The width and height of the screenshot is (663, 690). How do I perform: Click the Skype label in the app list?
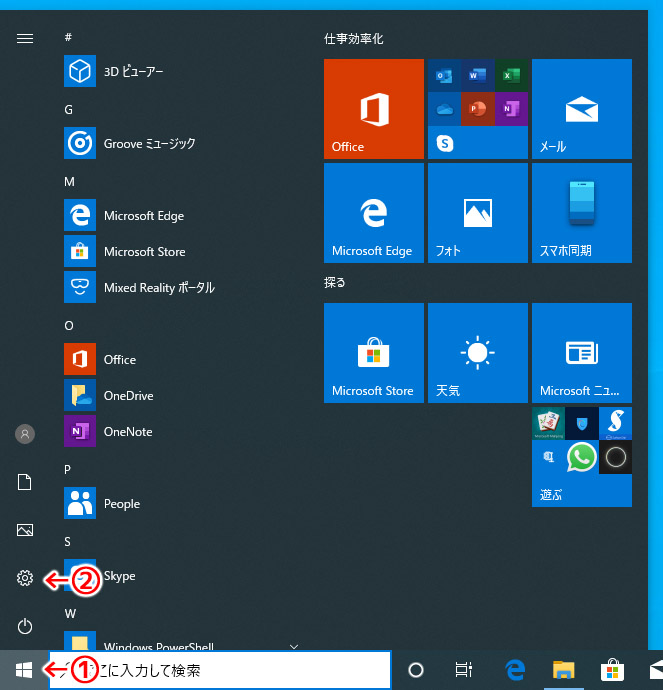(x=120, y=576)
